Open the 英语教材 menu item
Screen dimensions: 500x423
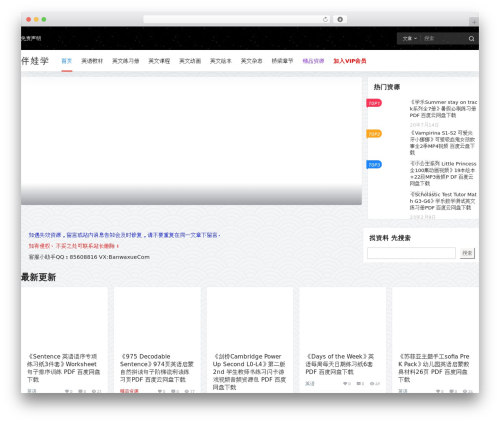click(92, 61)
